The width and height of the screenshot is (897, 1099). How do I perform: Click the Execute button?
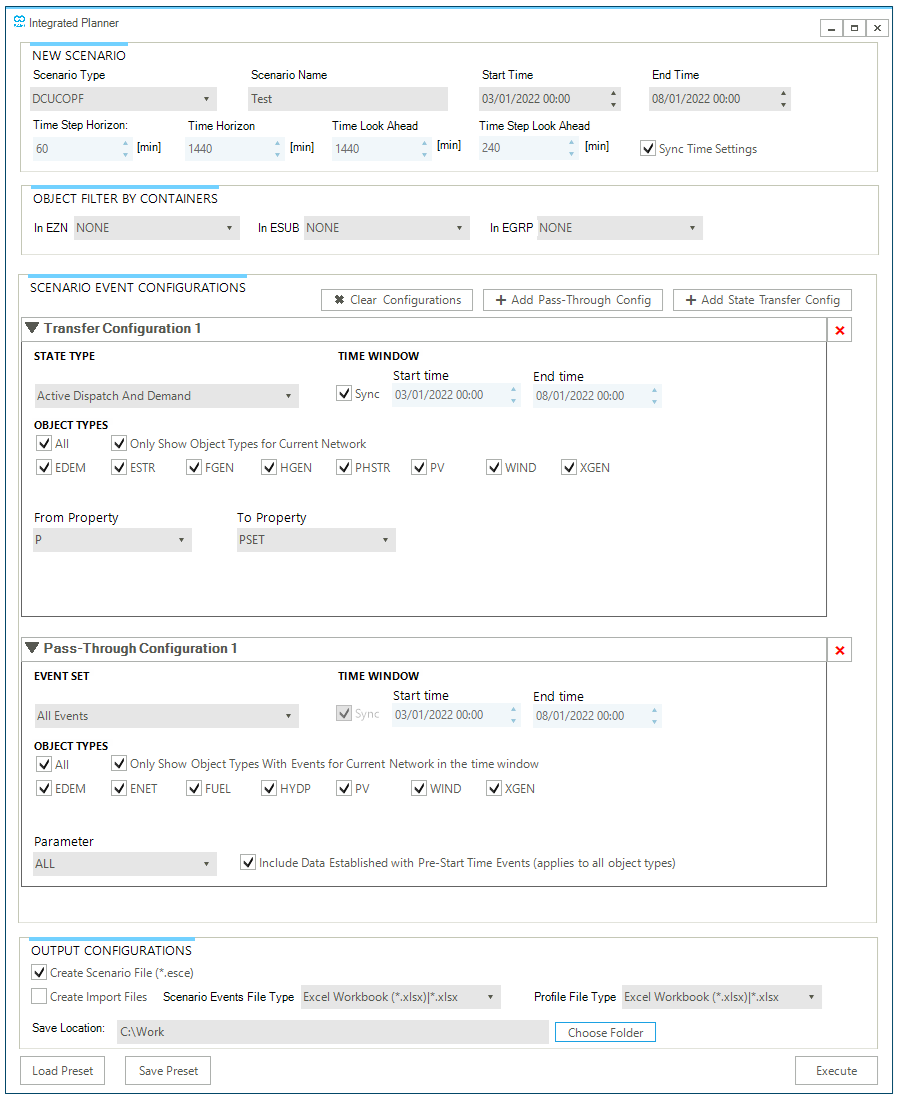coord(836,1070)
